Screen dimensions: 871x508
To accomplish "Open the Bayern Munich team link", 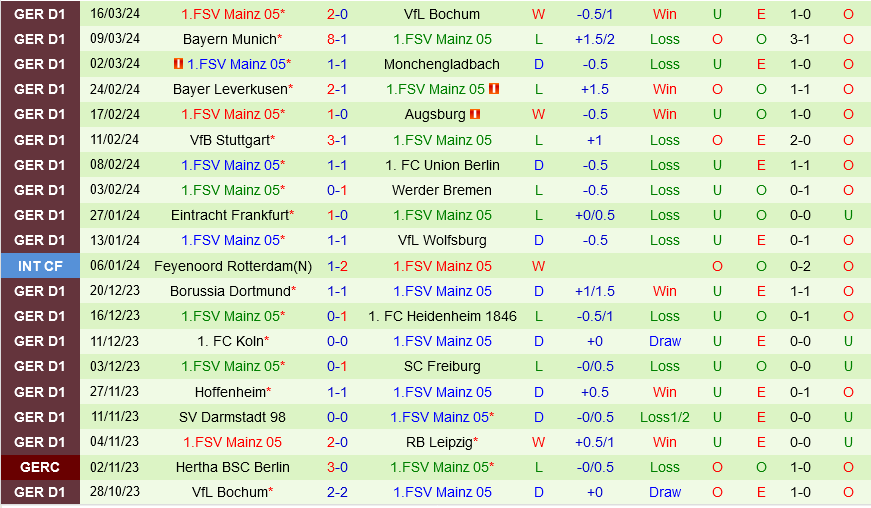I will [229, 39].
